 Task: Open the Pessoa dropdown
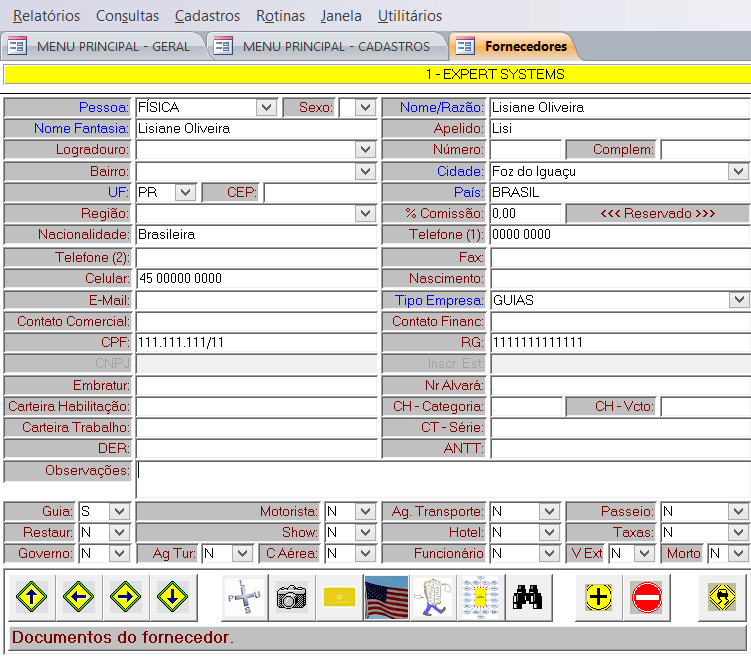tap(265, 108)
